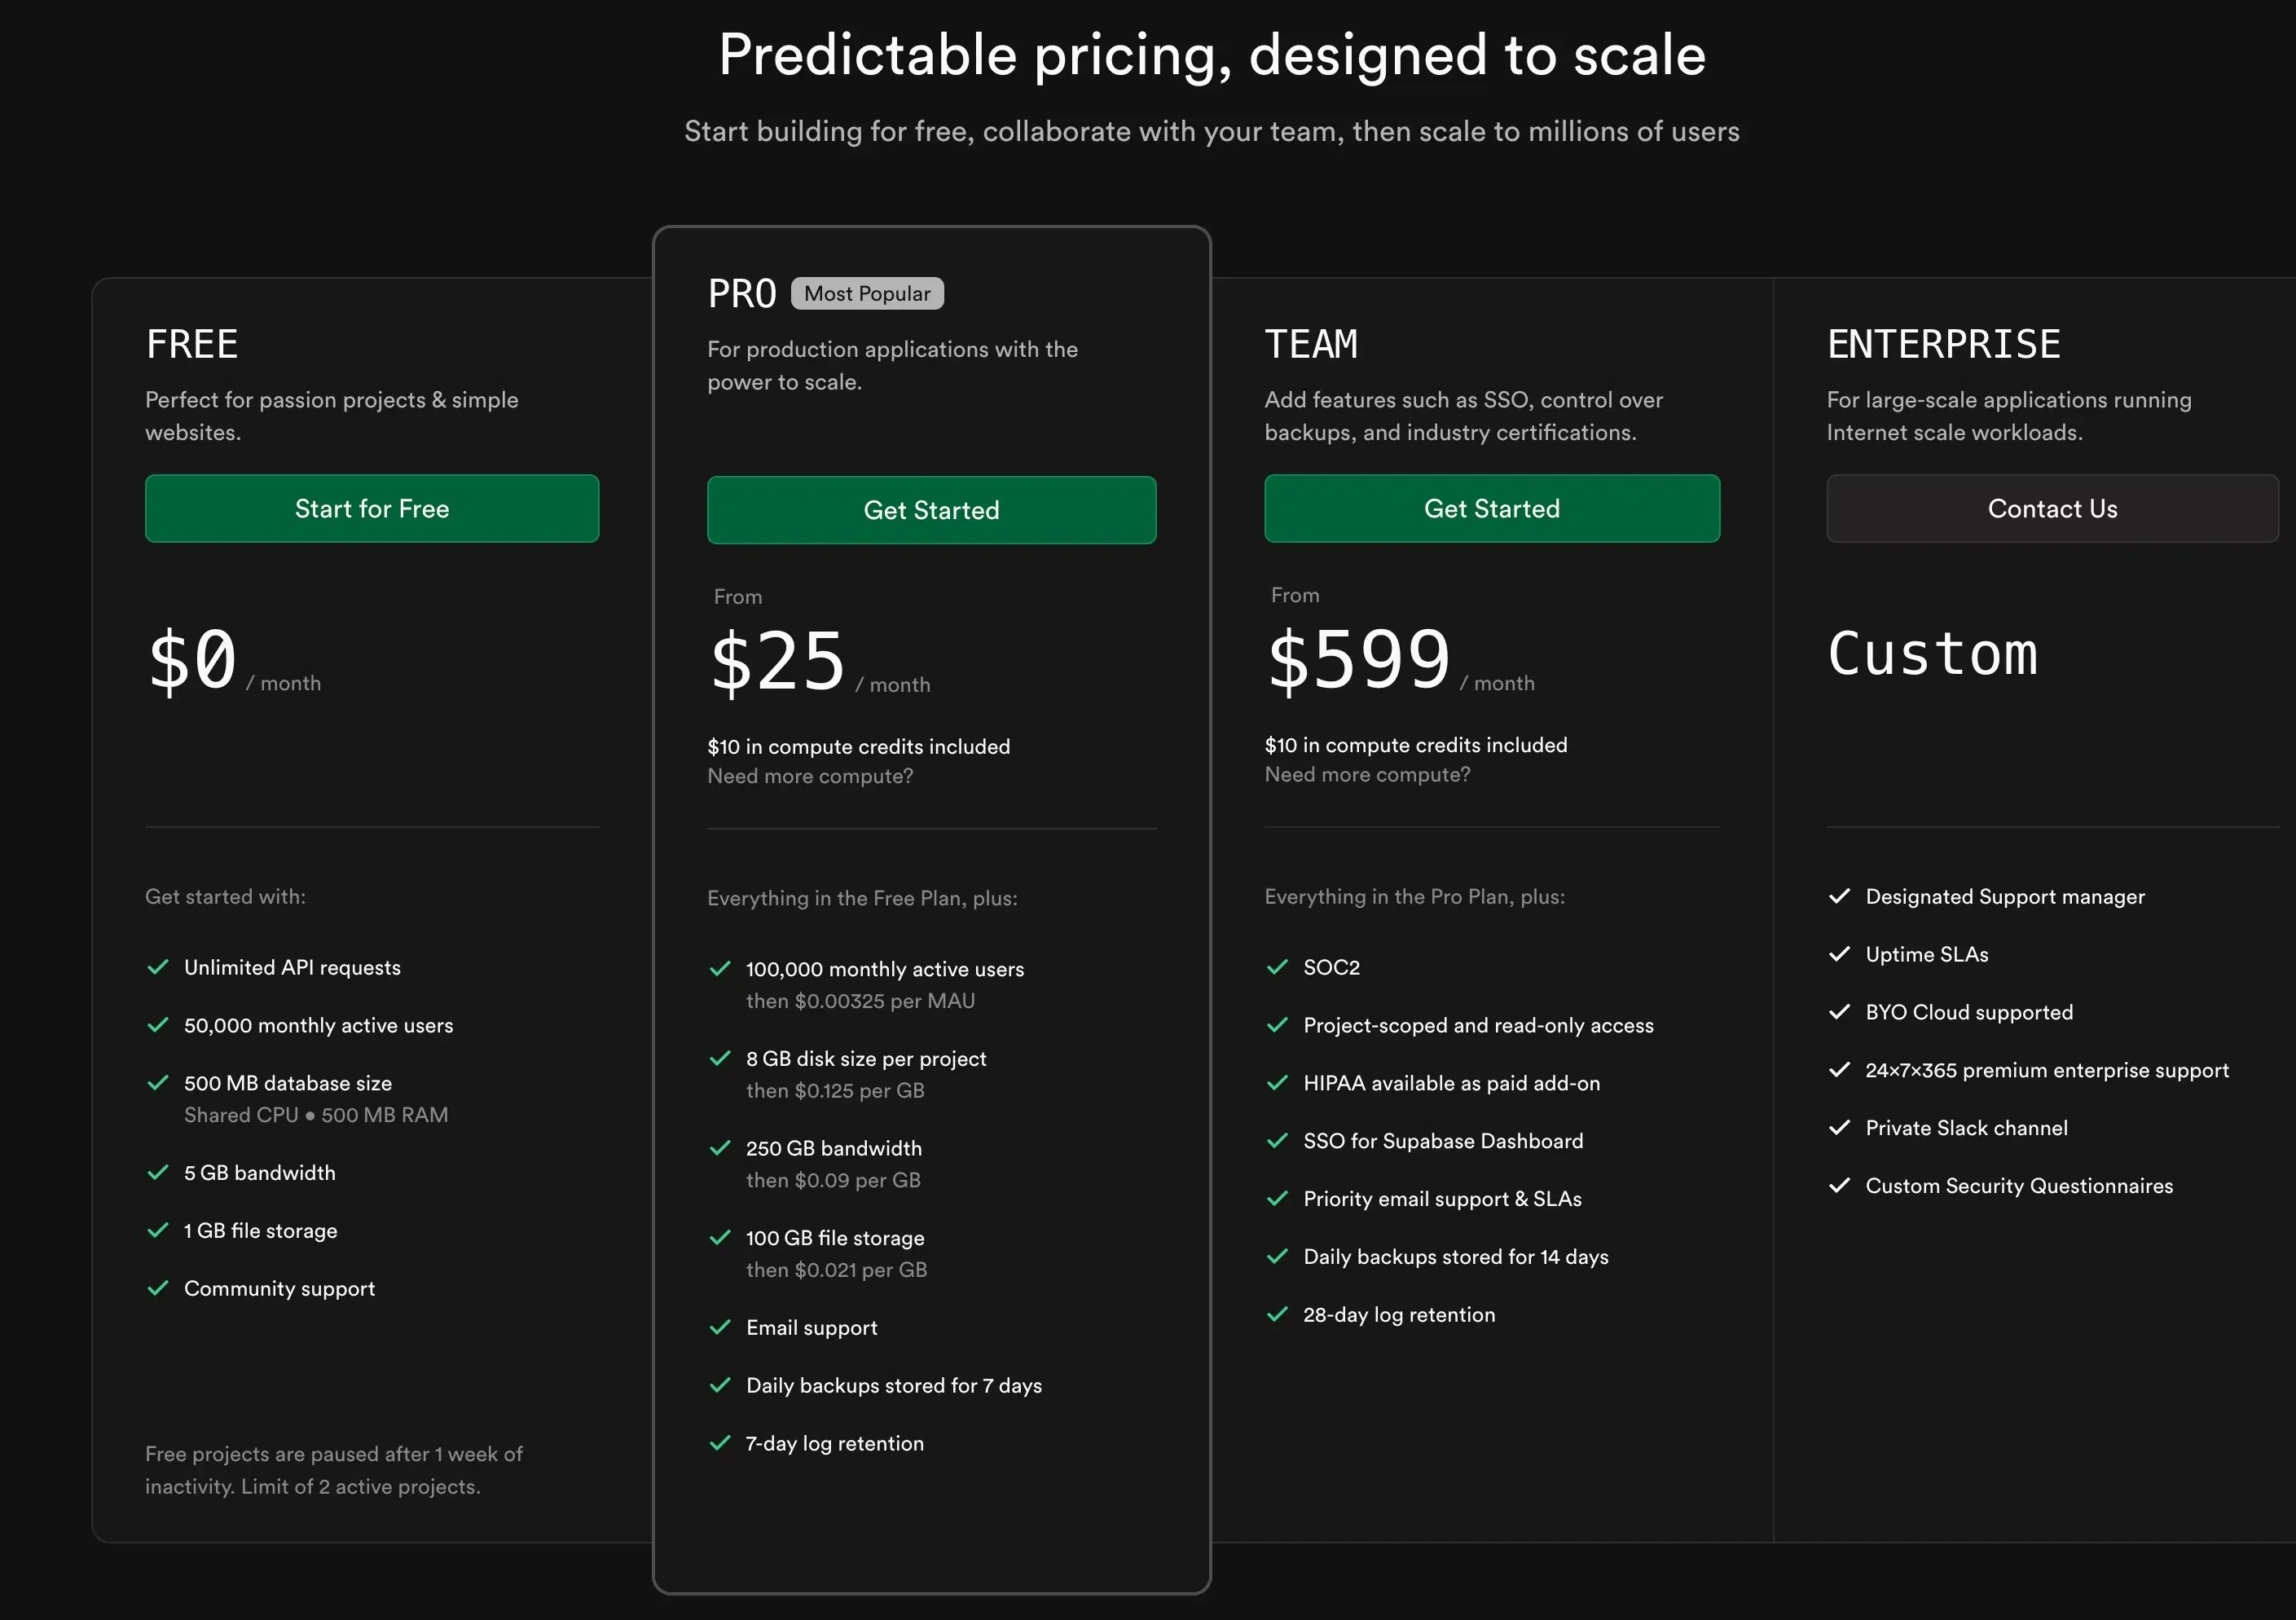2296x1620 pixels.
Task: Click the $599 Team price
Action: click(1358, 660)
